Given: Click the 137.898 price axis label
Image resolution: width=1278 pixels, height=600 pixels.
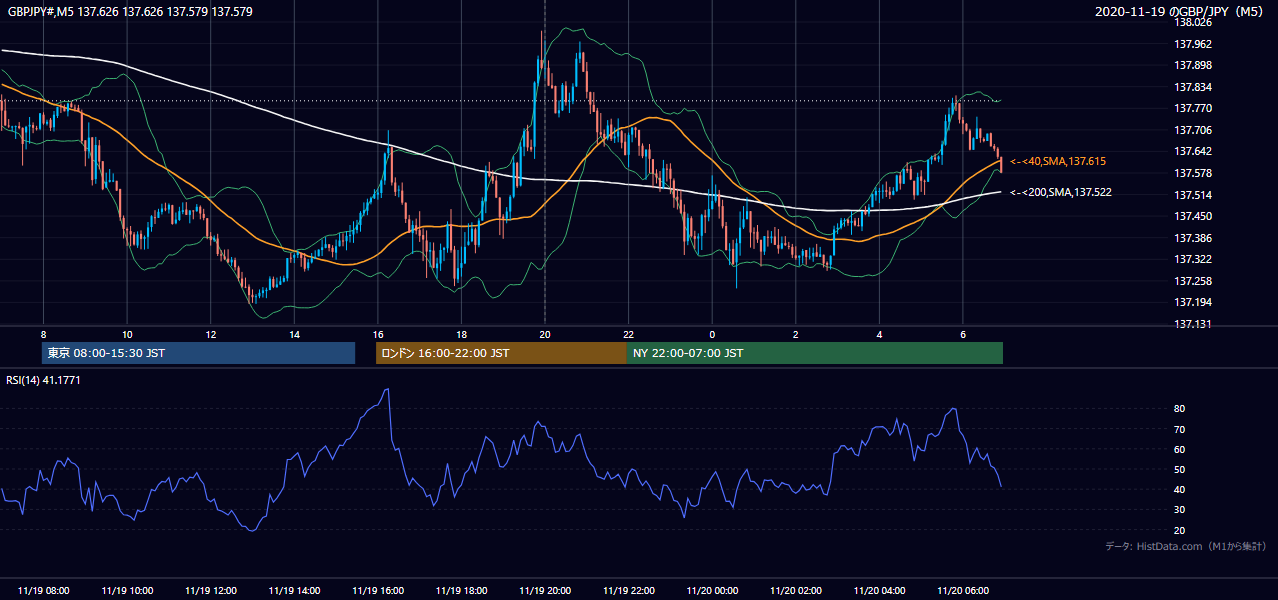Looking at the screenshot, I should (x=1192, y=65).
